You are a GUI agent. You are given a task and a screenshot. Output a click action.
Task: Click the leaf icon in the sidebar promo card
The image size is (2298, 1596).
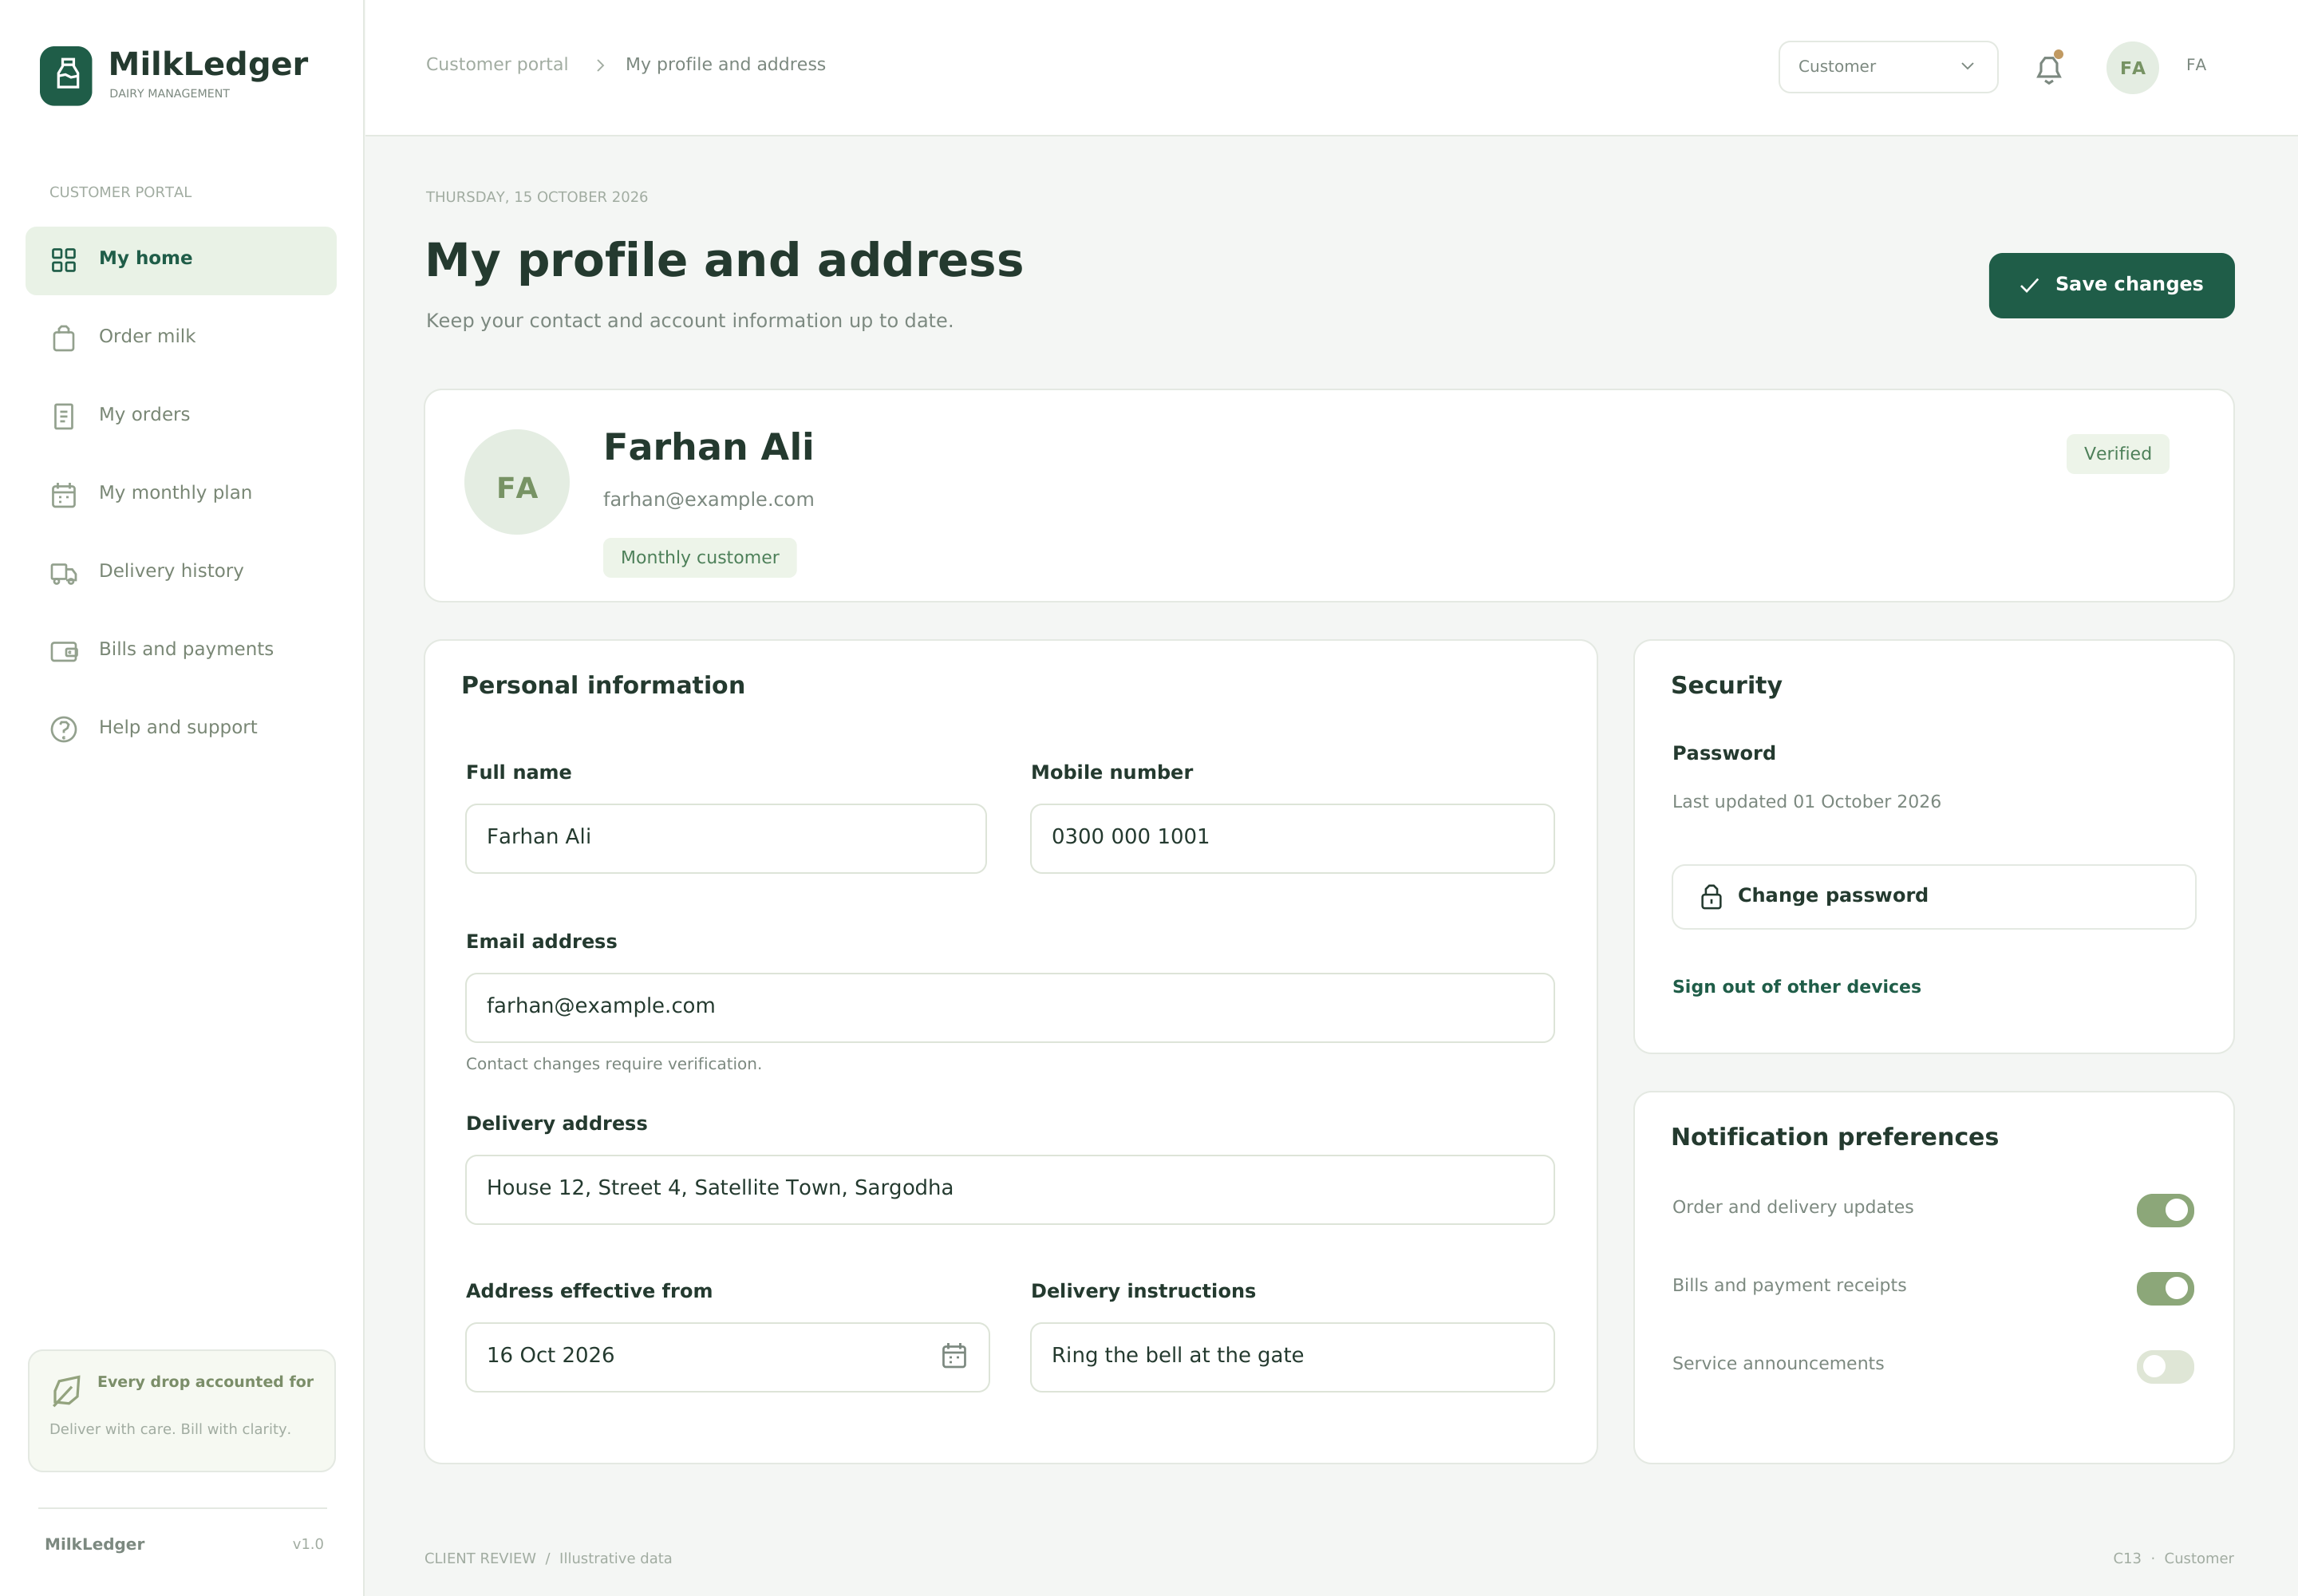tap(66, 1390)
